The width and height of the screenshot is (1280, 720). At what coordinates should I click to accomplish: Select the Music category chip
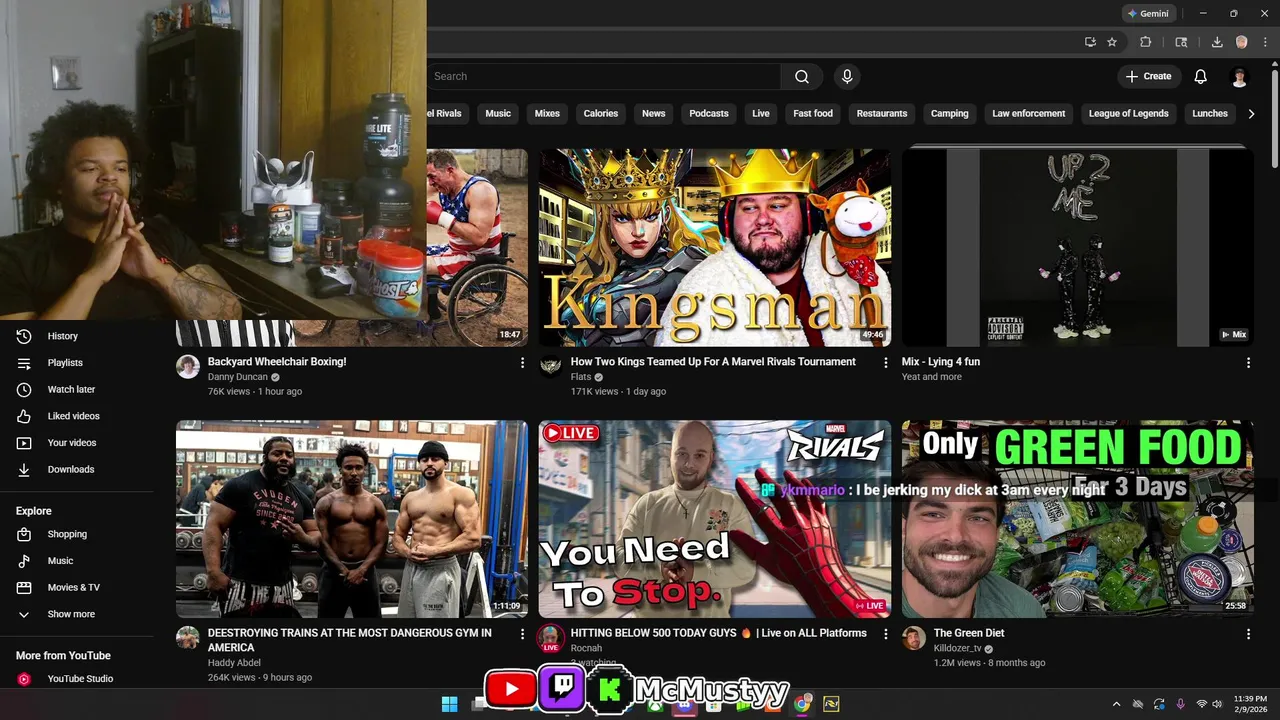pyautogui.click(x=498, y=114)
